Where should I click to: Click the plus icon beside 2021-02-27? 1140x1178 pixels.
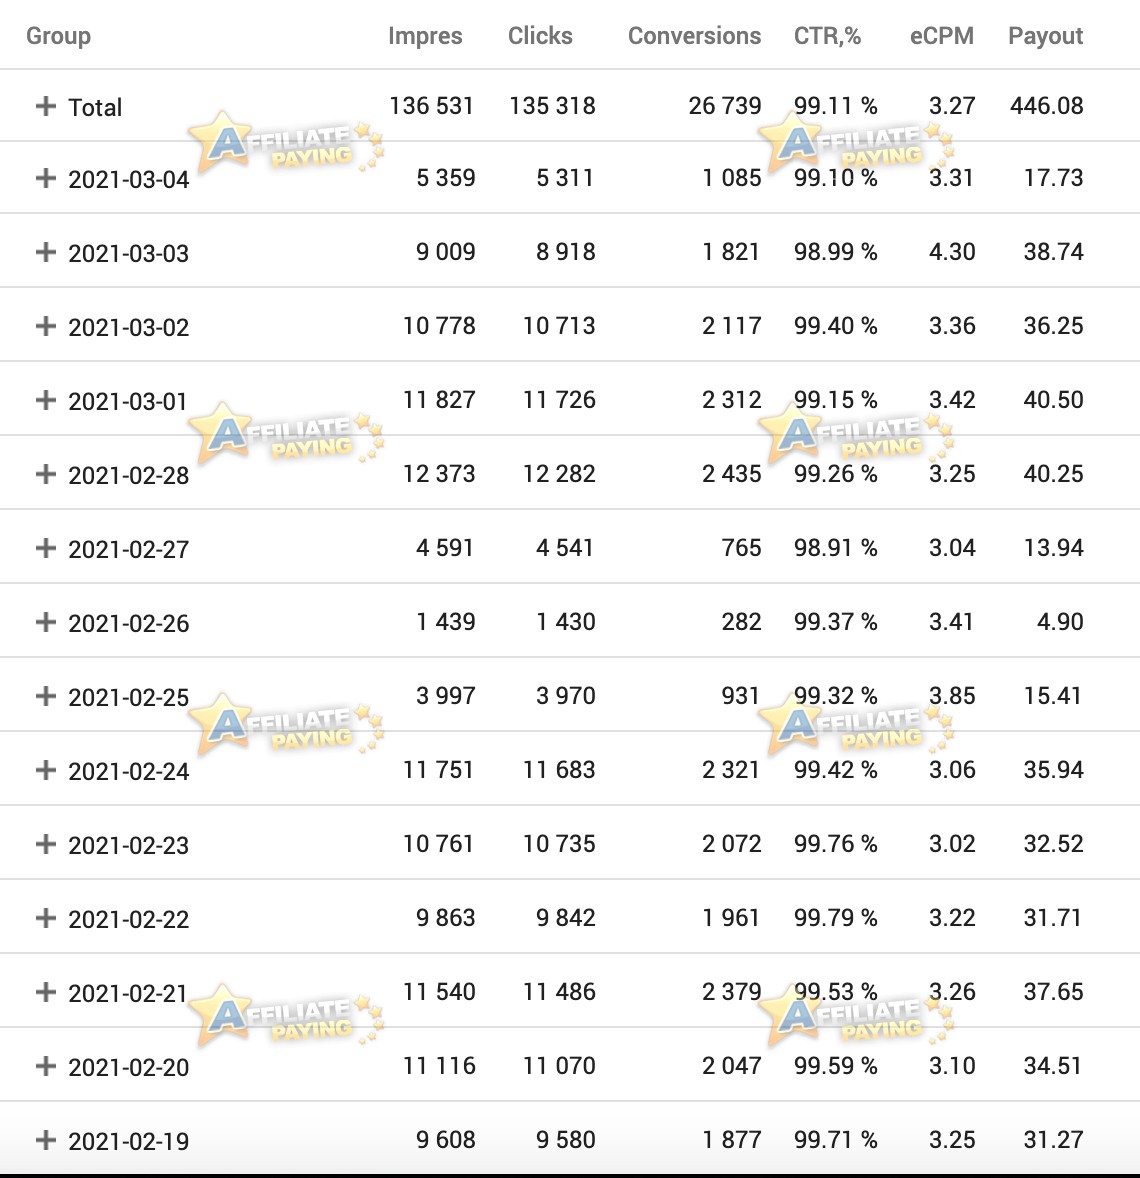click(x=46, y=548)
